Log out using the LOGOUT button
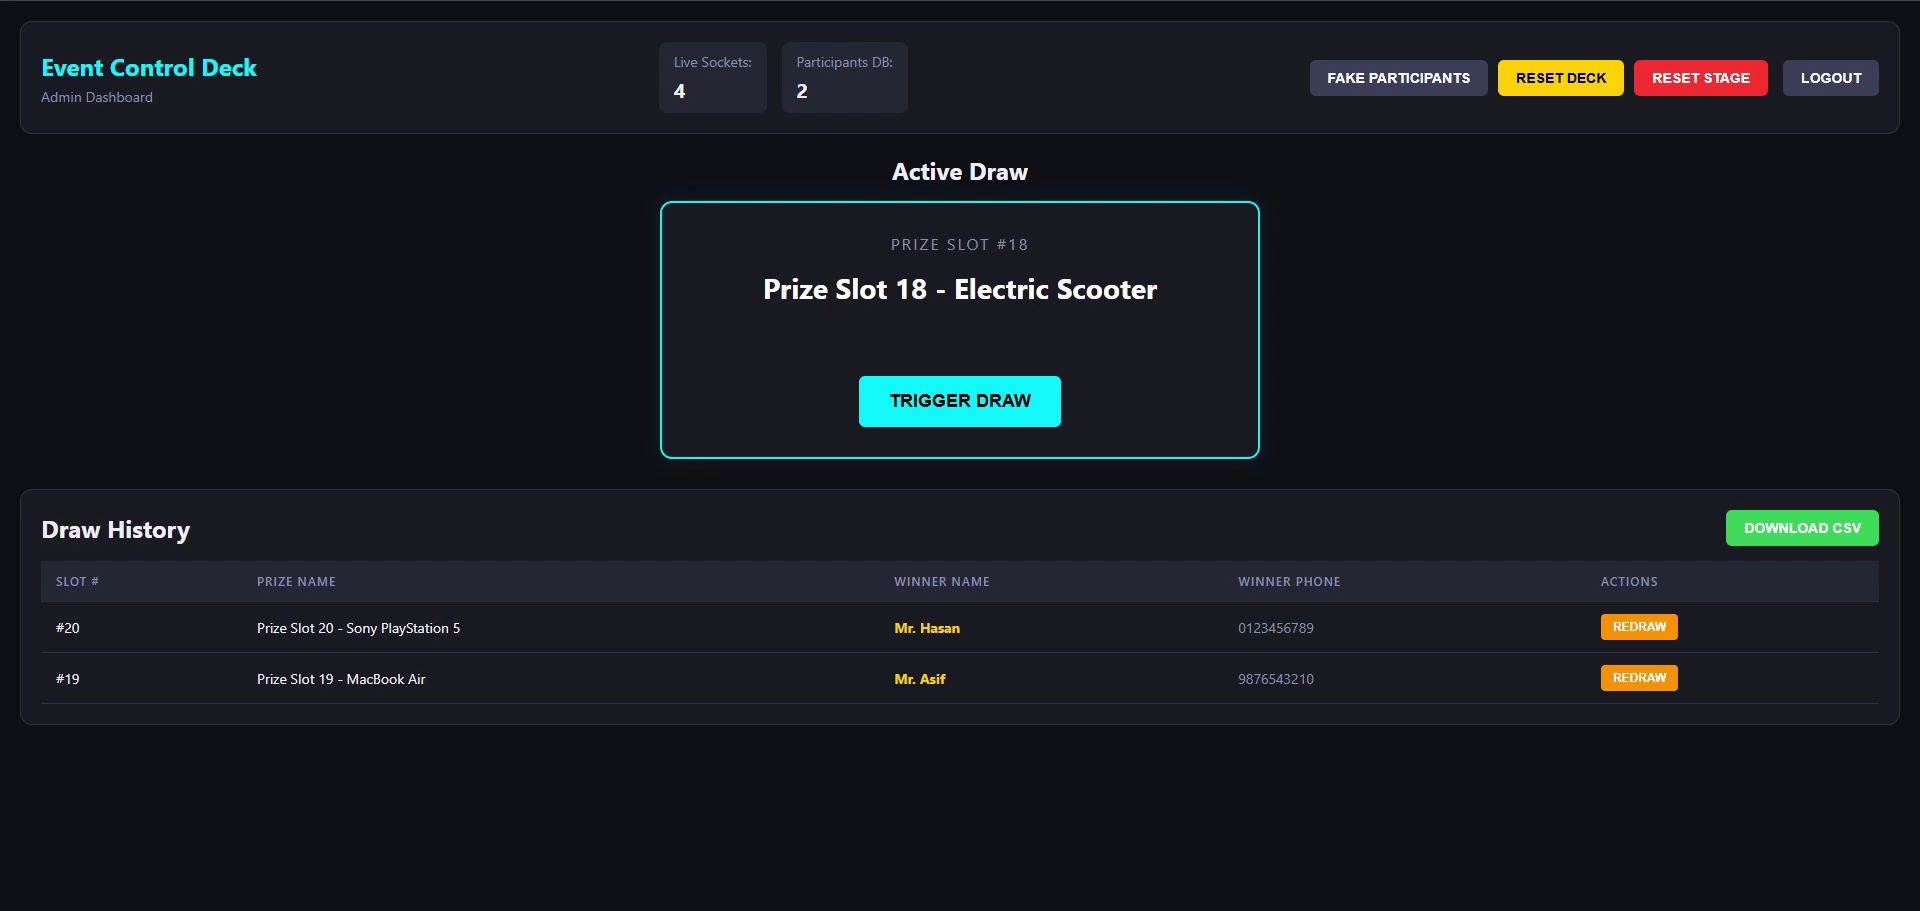The height and width of the screenshot is (911, 1920). (x=1830, y=78)
